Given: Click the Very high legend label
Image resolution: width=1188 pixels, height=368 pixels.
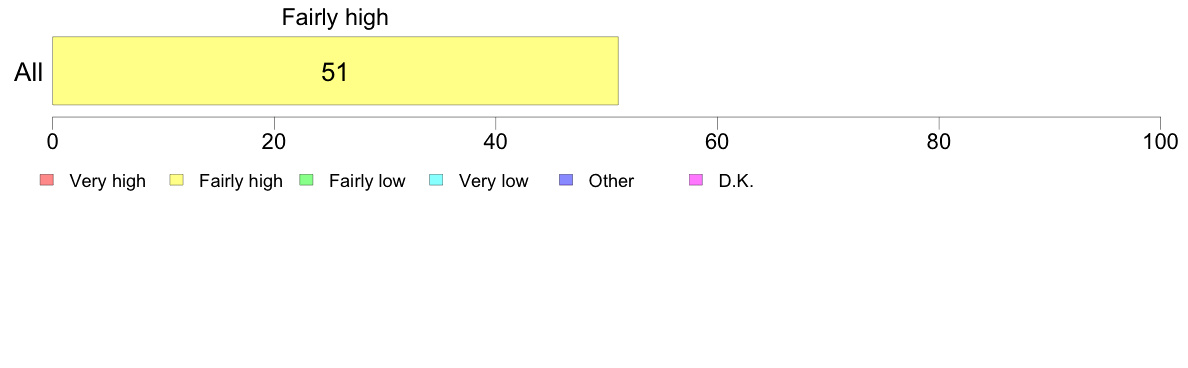Looking at the screenshot, I should click(108, 181).
